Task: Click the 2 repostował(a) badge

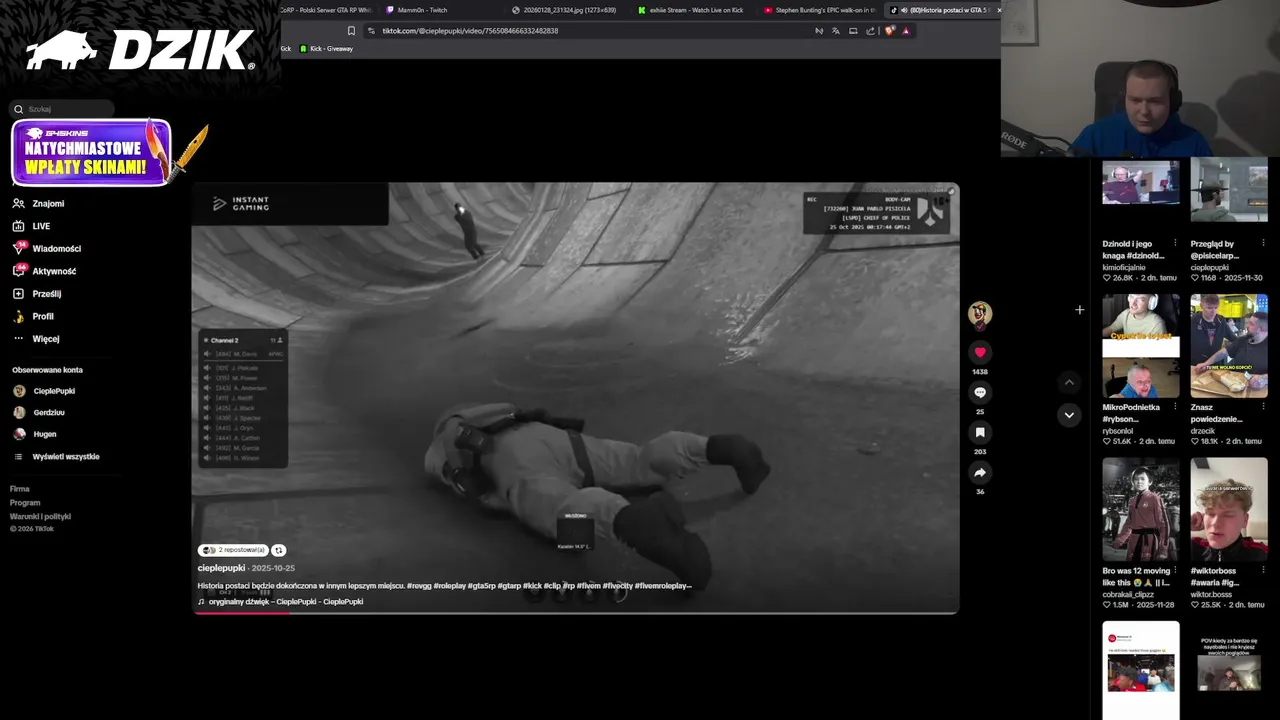Action: coord(233,550)
